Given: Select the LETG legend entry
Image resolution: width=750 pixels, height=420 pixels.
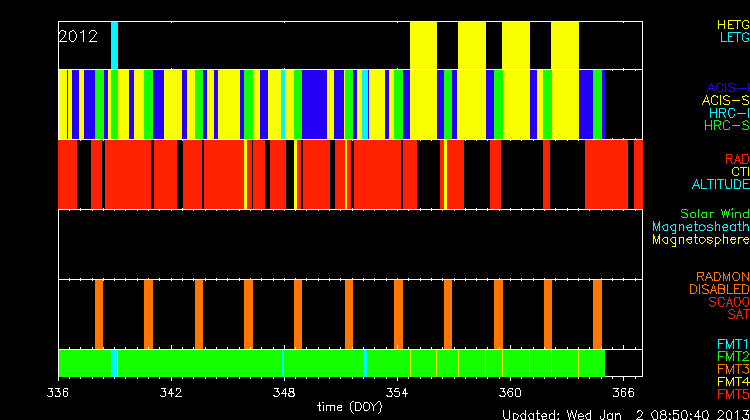Looking at the screenshot, I should coord(733,38).
